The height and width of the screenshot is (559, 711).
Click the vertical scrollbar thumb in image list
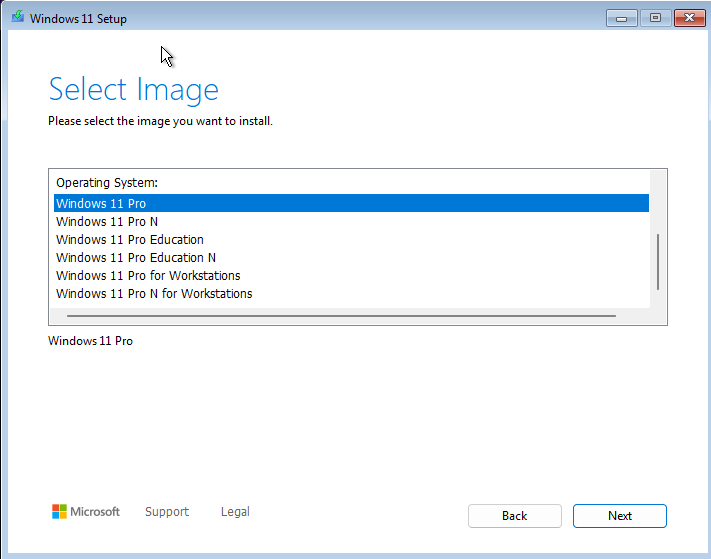click(657, 260)
